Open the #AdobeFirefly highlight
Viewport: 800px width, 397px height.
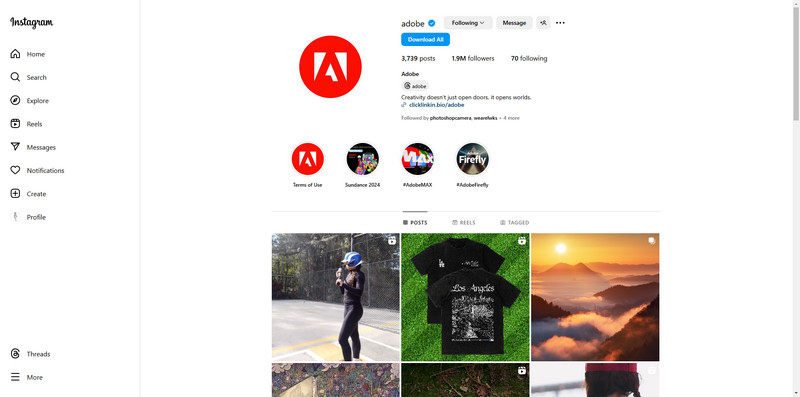click(472, 159)
